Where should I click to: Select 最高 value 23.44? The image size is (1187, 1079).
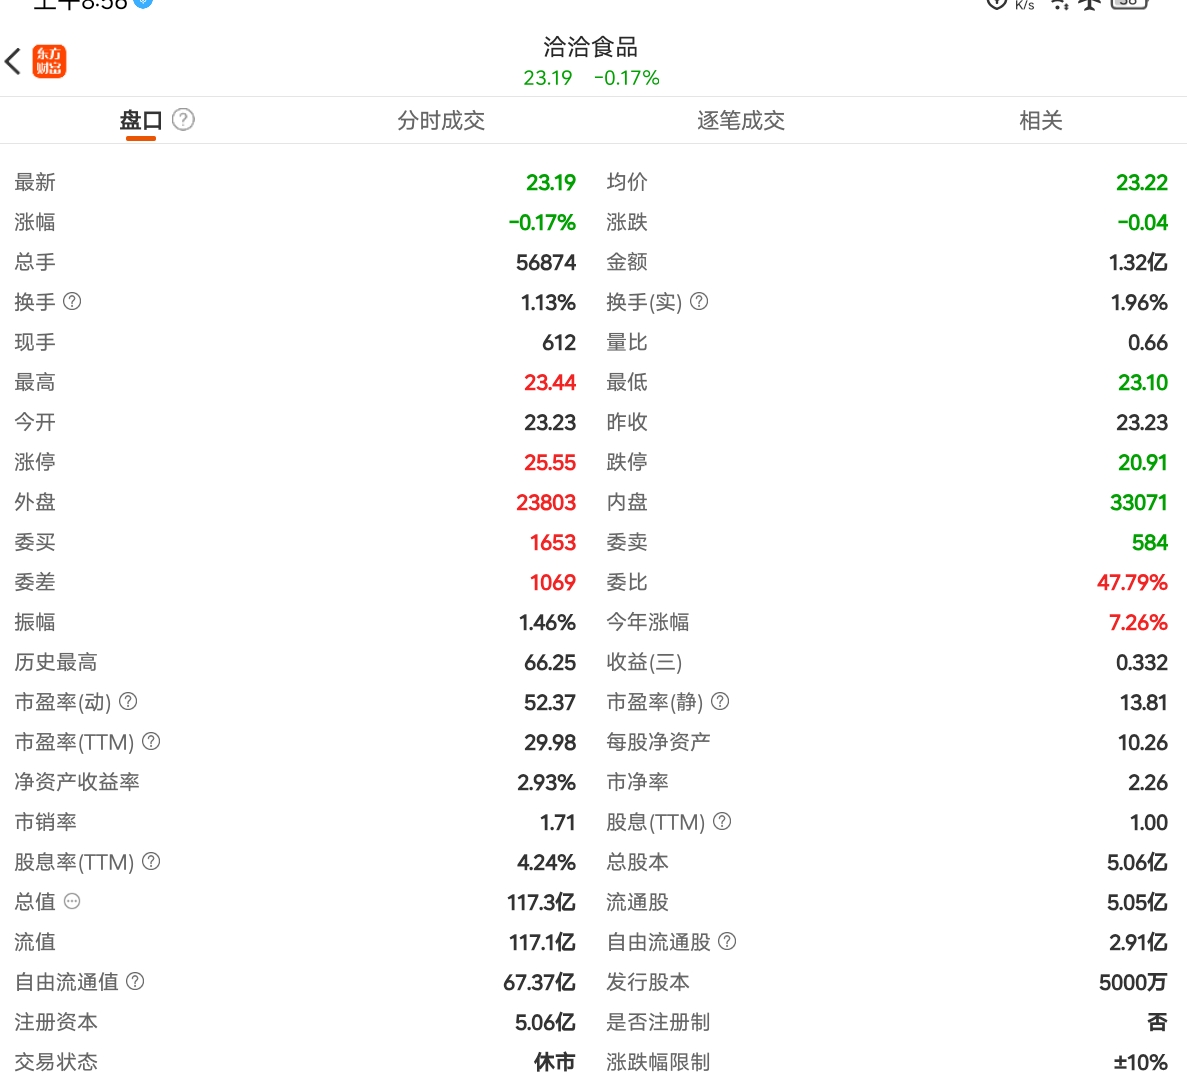point(550,383)
